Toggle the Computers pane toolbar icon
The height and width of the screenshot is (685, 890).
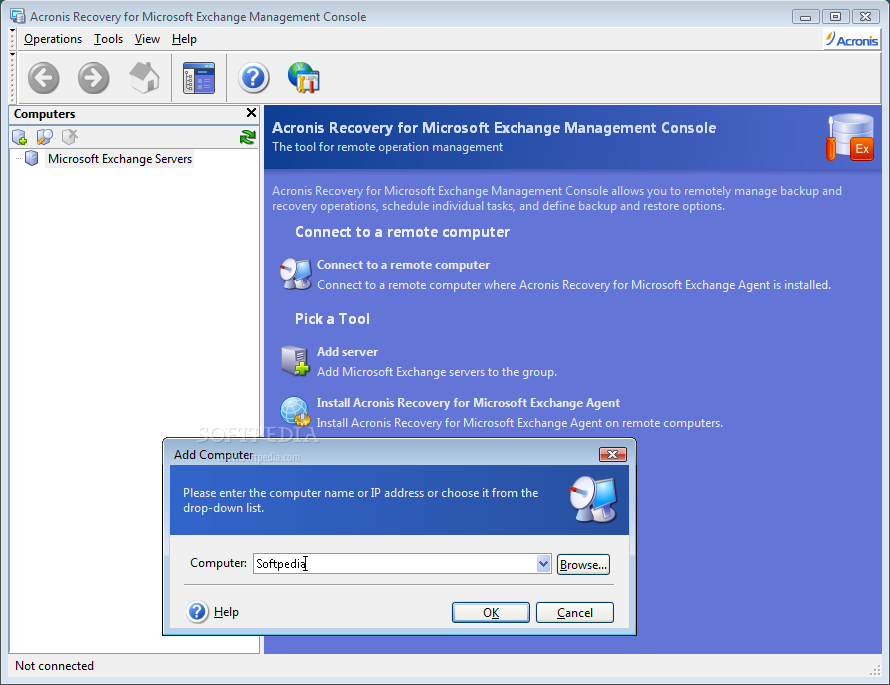[199, 78]
